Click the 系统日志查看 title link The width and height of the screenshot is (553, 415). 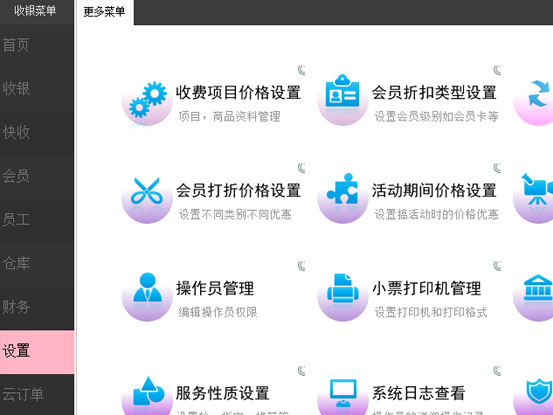tap(419, 393)
